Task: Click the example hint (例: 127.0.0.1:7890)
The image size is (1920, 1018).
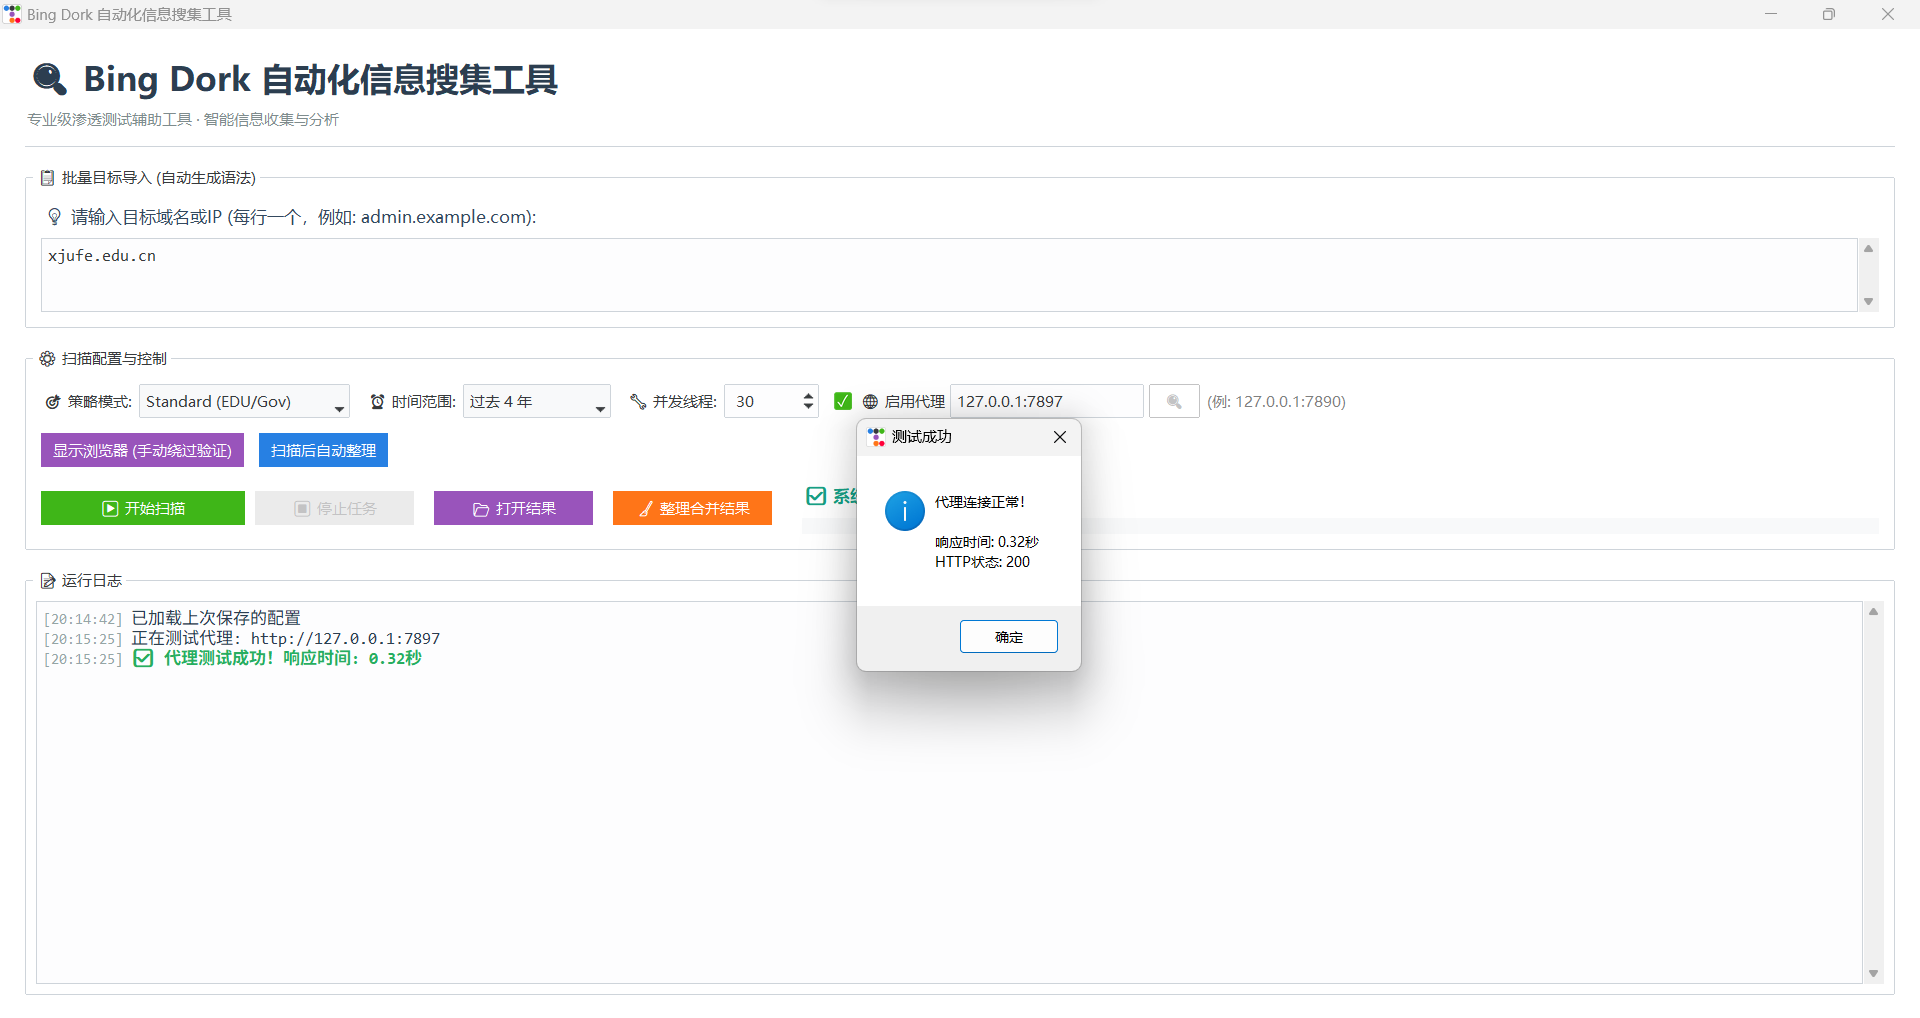Action: [x=1276, y=402]
